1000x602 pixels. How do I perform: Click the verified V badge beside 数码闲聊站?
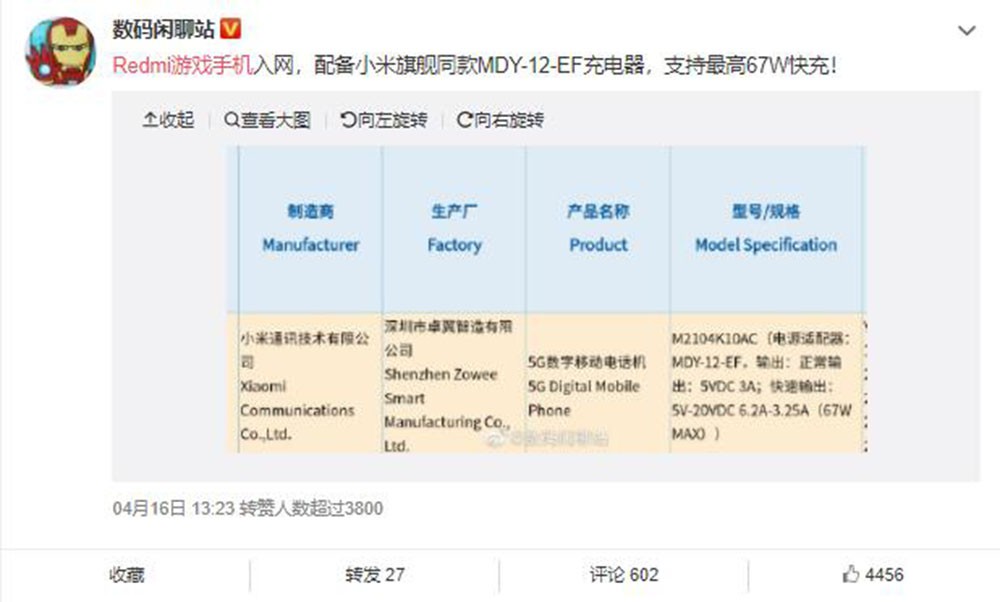coord(230,29)
